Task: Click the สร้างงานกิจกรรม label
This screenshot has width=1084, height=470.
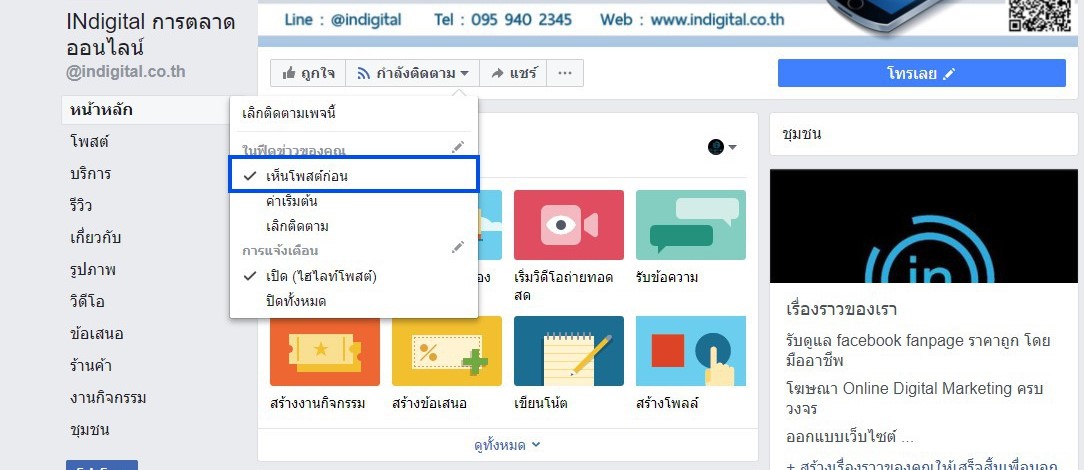Action: (x=317, y=403)
